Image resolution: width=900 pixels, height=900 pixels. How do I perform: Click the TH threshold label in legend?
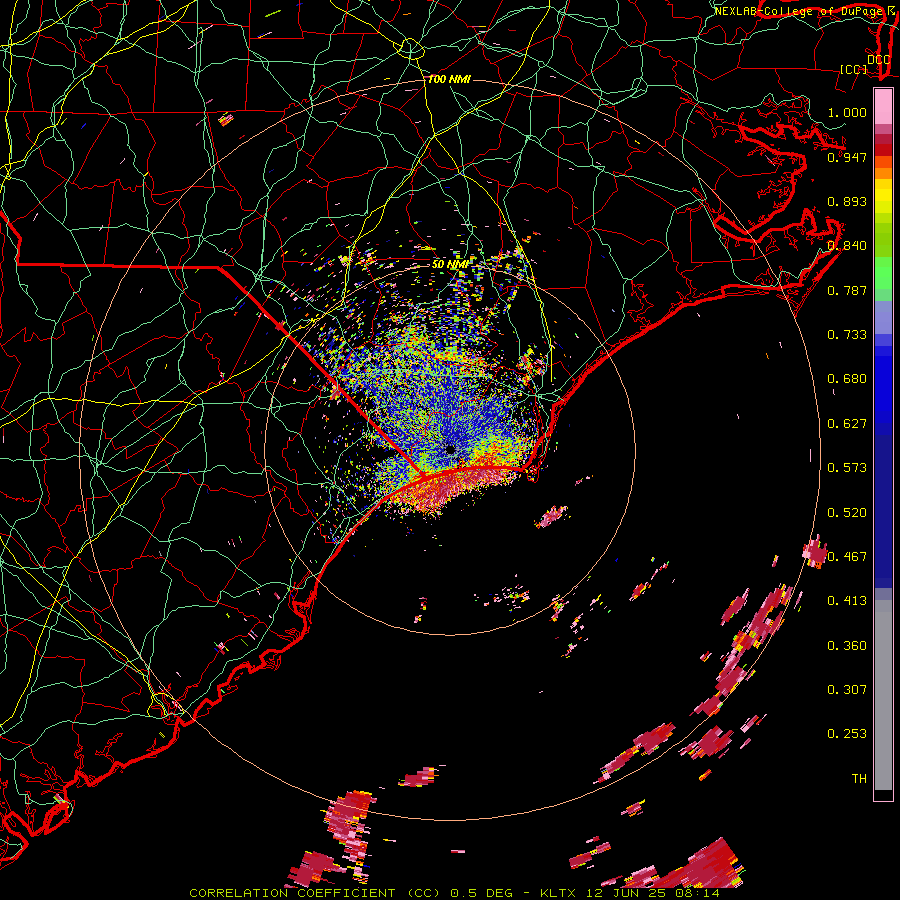pos(859,779)
